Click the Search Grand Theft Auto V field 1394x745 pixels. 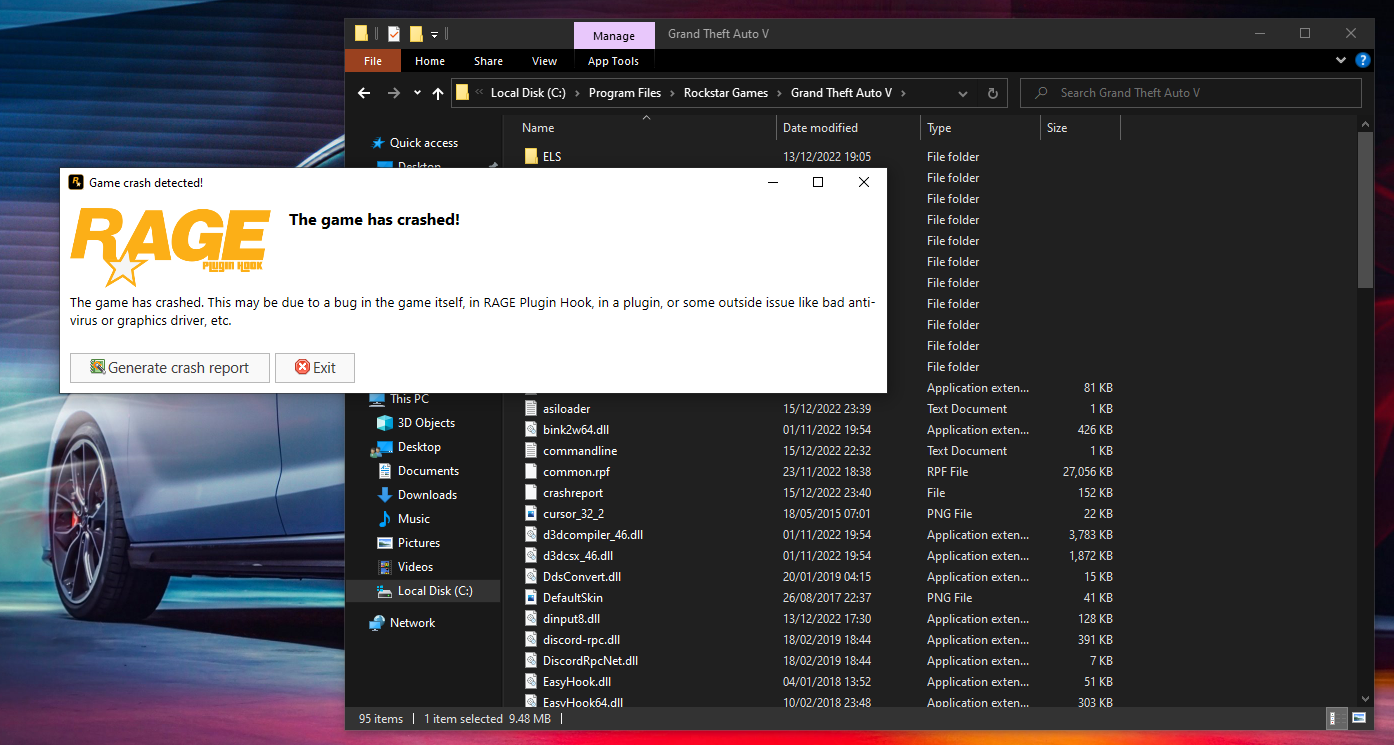(1191, 93)
